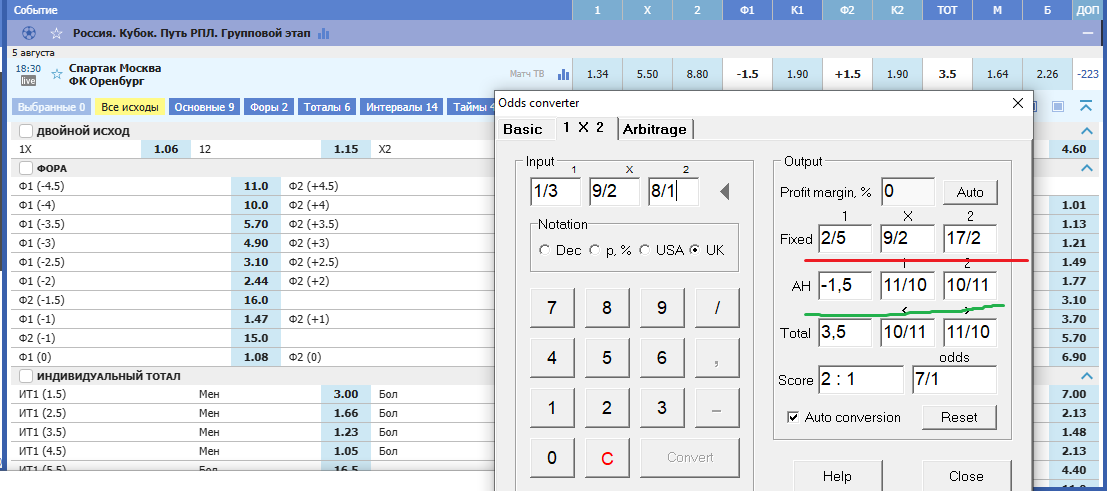
Task: Click the Матч ТВ broadcast label
Action: pyautogui.click(x=527, y=73)
